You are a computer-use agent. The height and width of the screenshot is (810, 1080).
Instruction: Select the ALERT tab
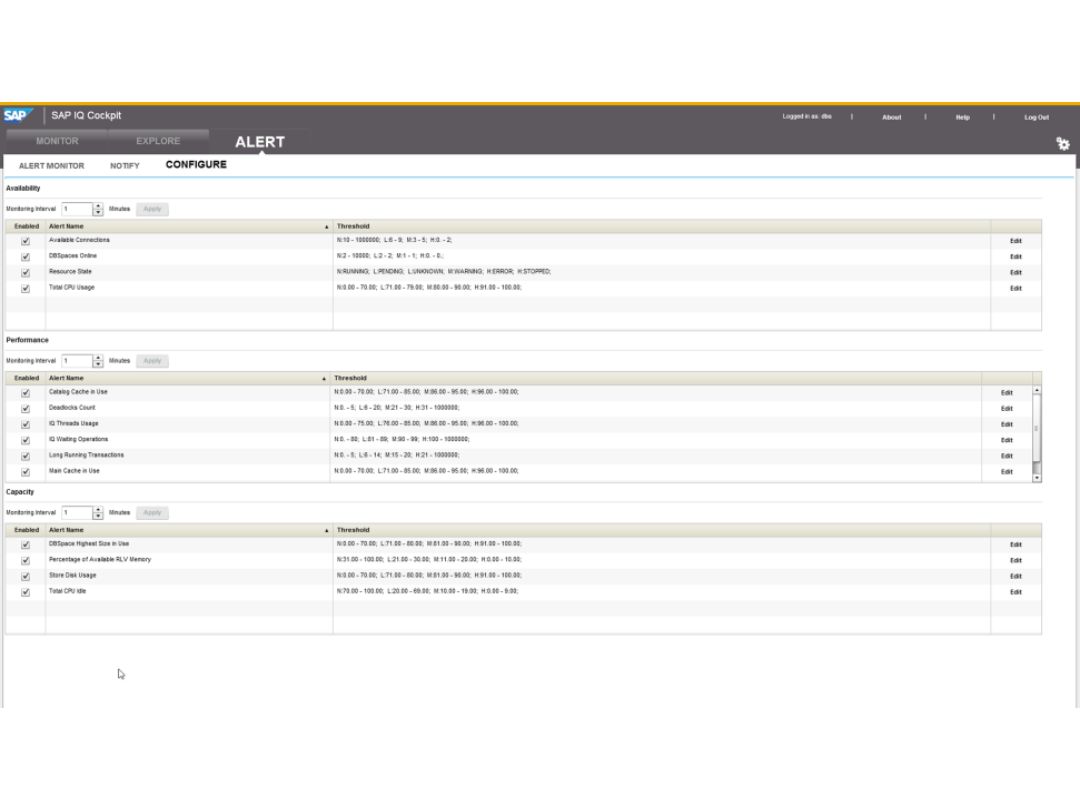[260, 142]
